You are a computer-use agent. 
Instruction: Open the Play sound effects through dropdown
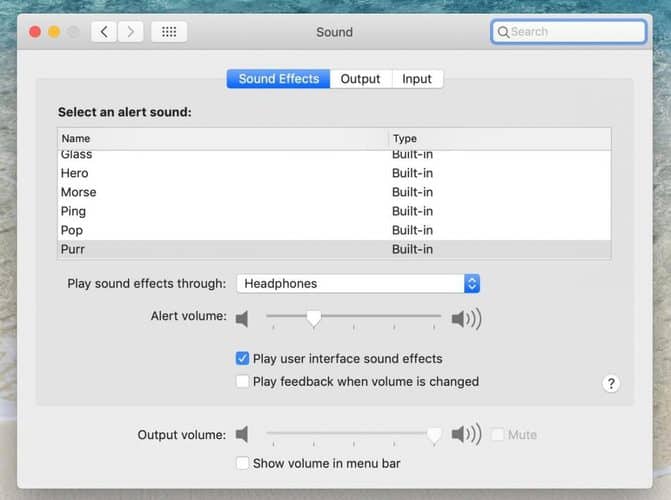[x=358, y=283]
